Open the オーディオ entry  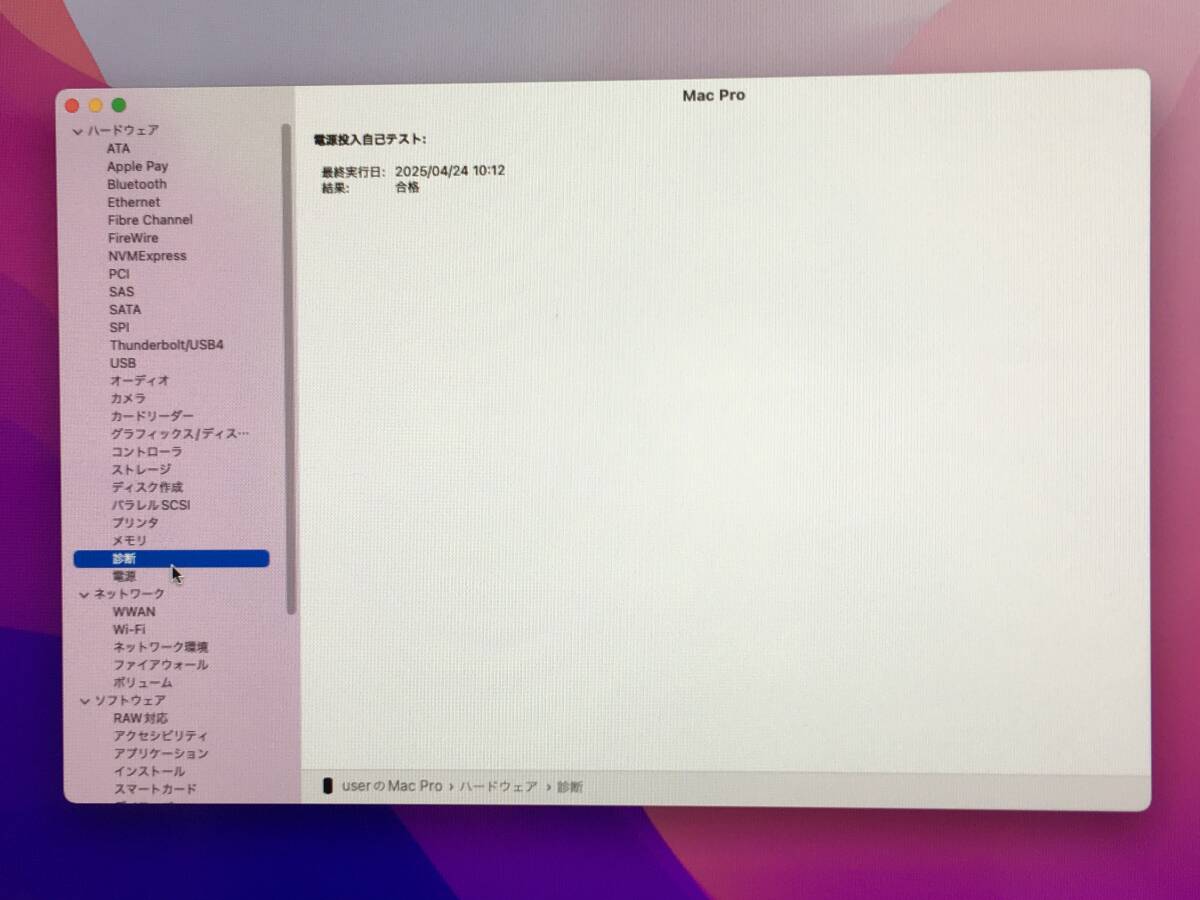[139, 381]
